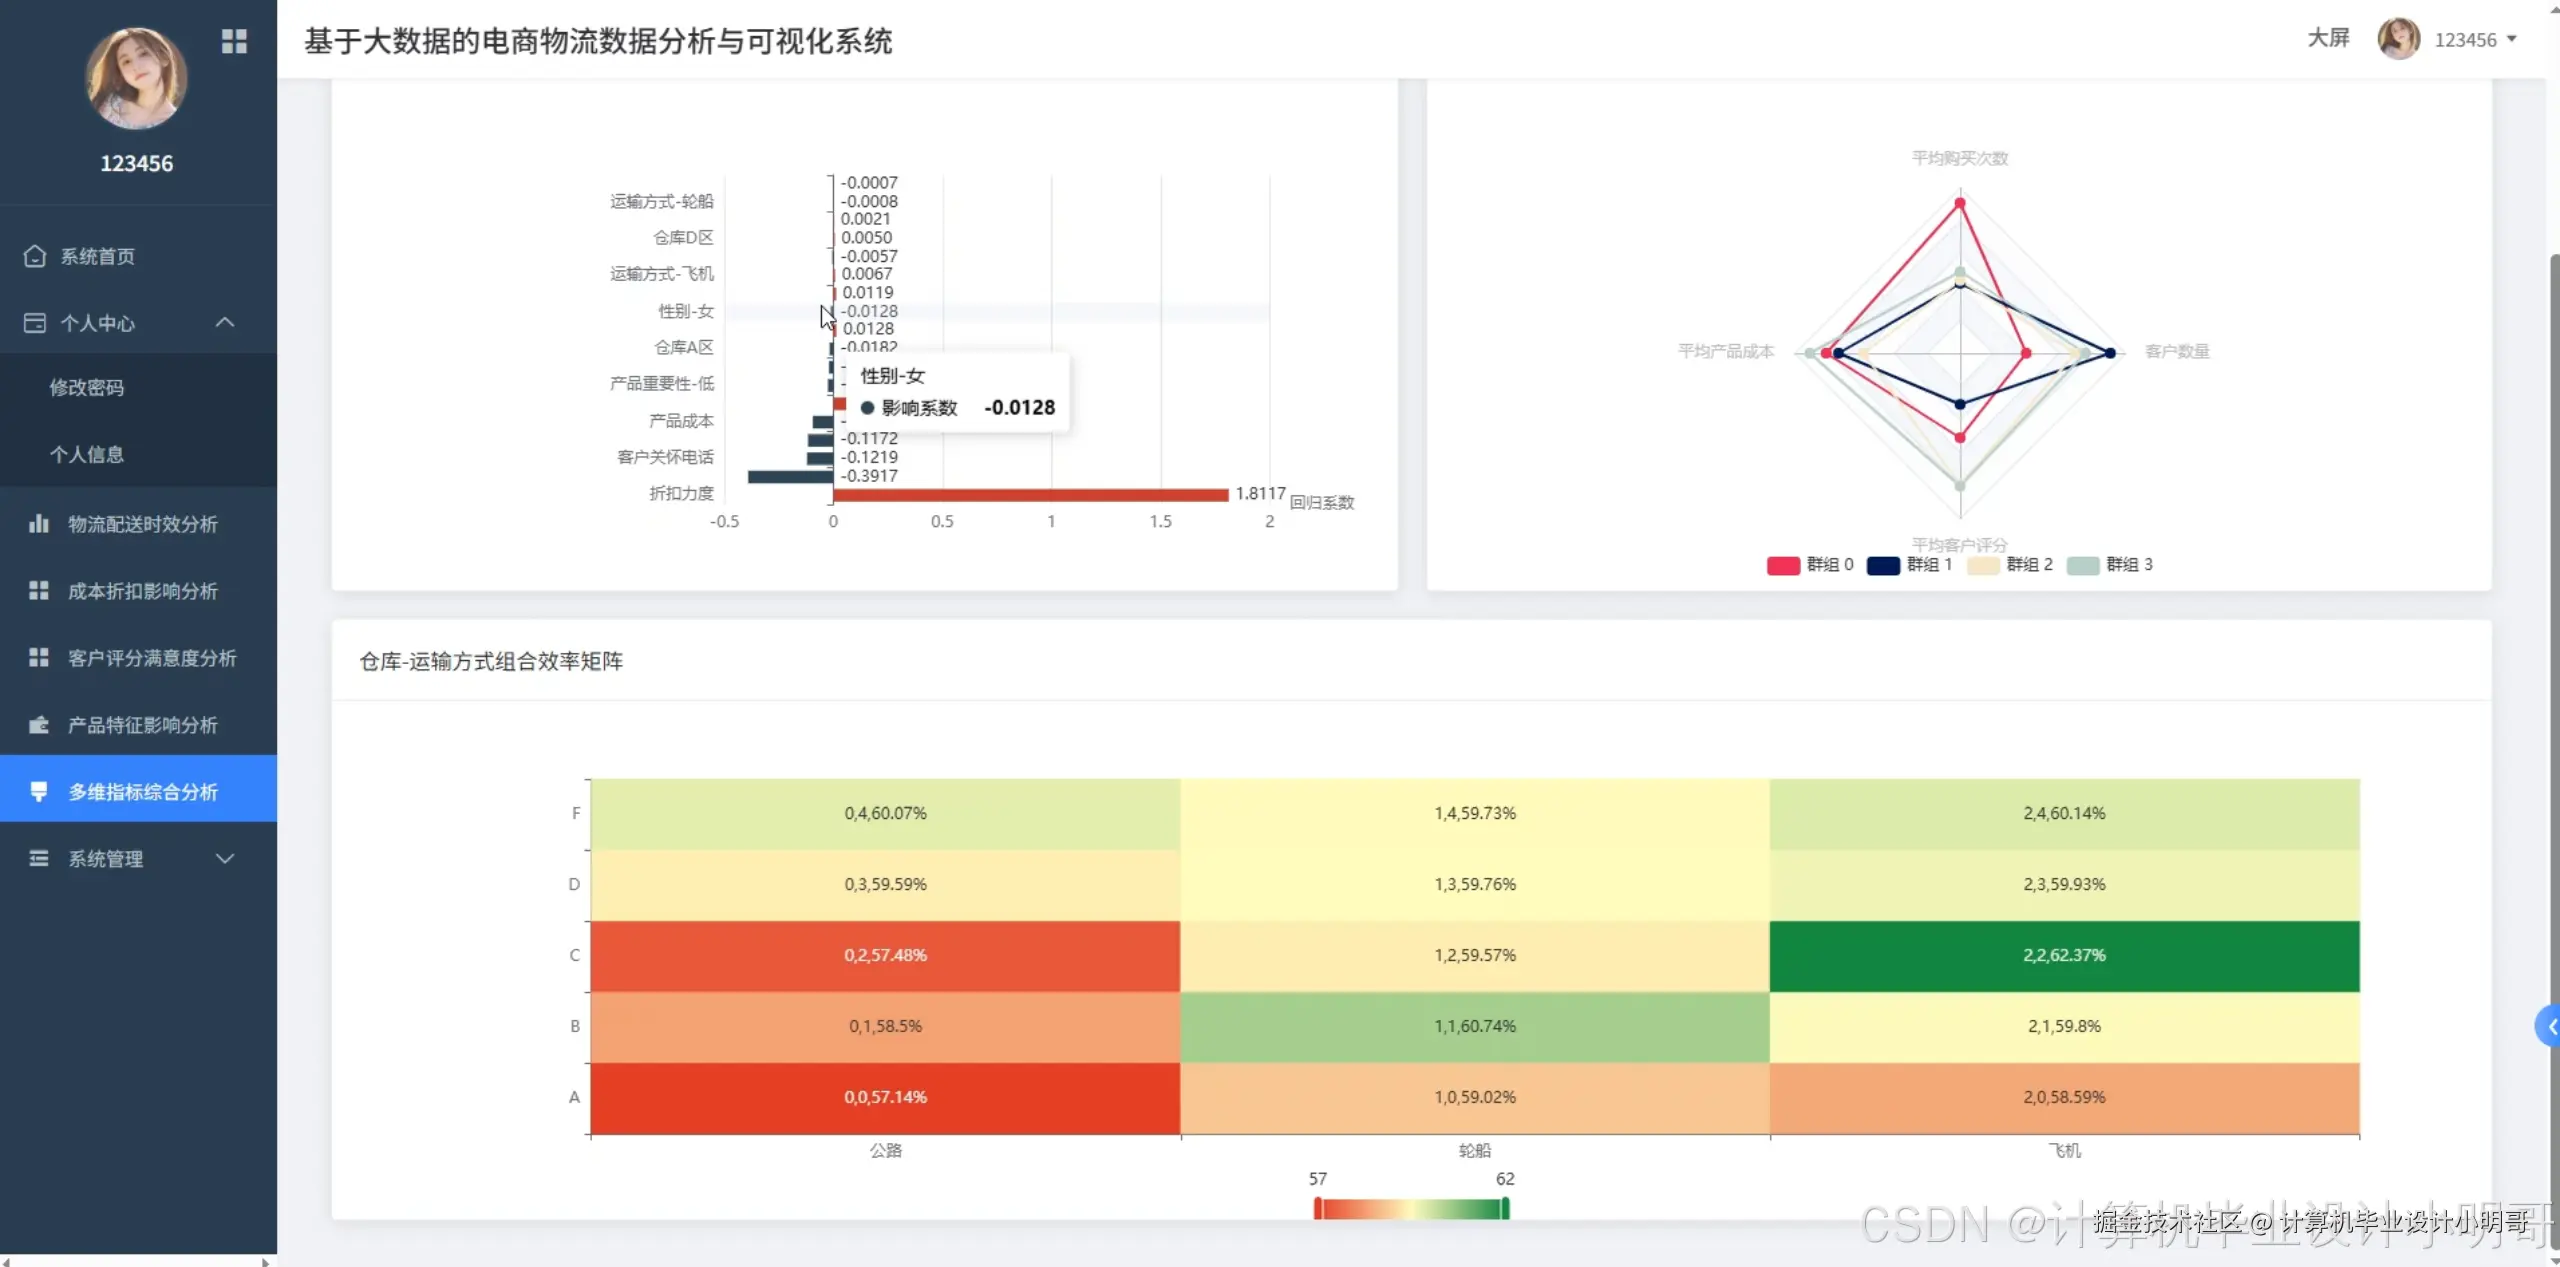Select the 客户评分满意度分析 menu item
Screen dimensions: 2560x1267
point(152,658)
